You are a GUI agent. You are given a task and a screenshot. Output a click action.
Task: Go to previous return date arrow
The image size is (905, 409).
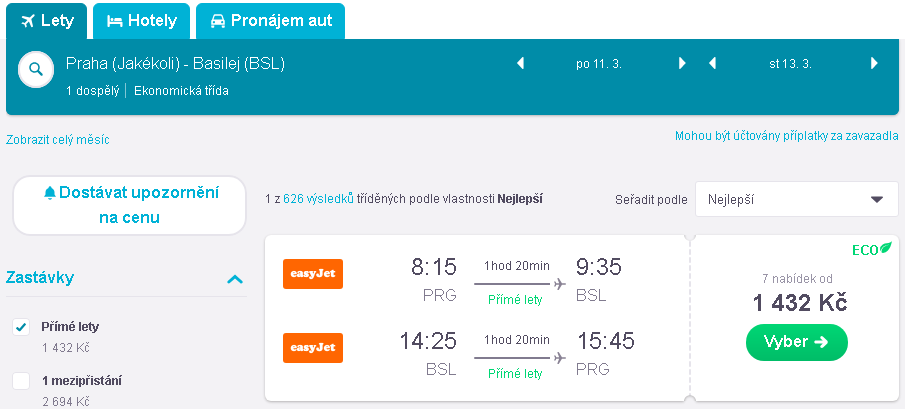pos(712,63)
